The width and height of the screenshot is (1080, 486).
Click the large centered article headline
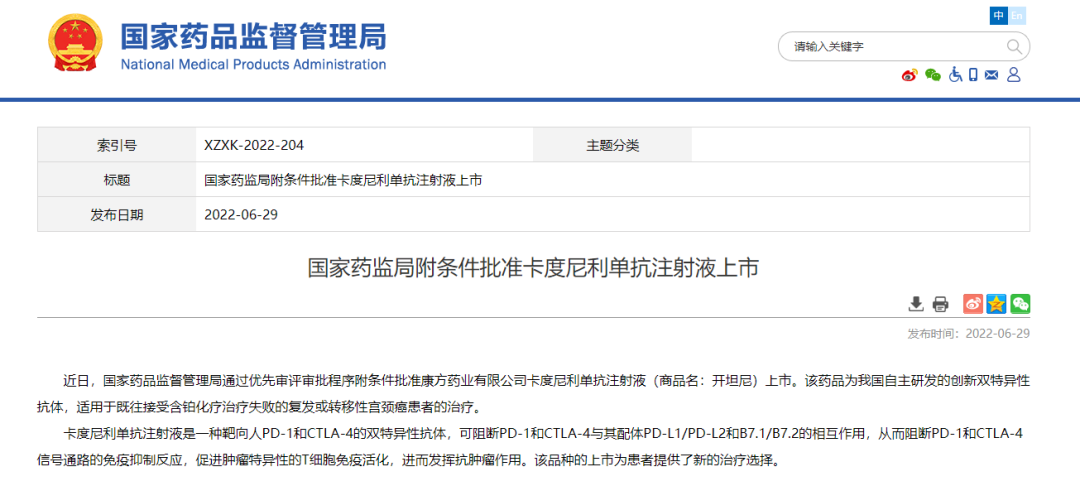pyautogui.click(x=534, y=268)
